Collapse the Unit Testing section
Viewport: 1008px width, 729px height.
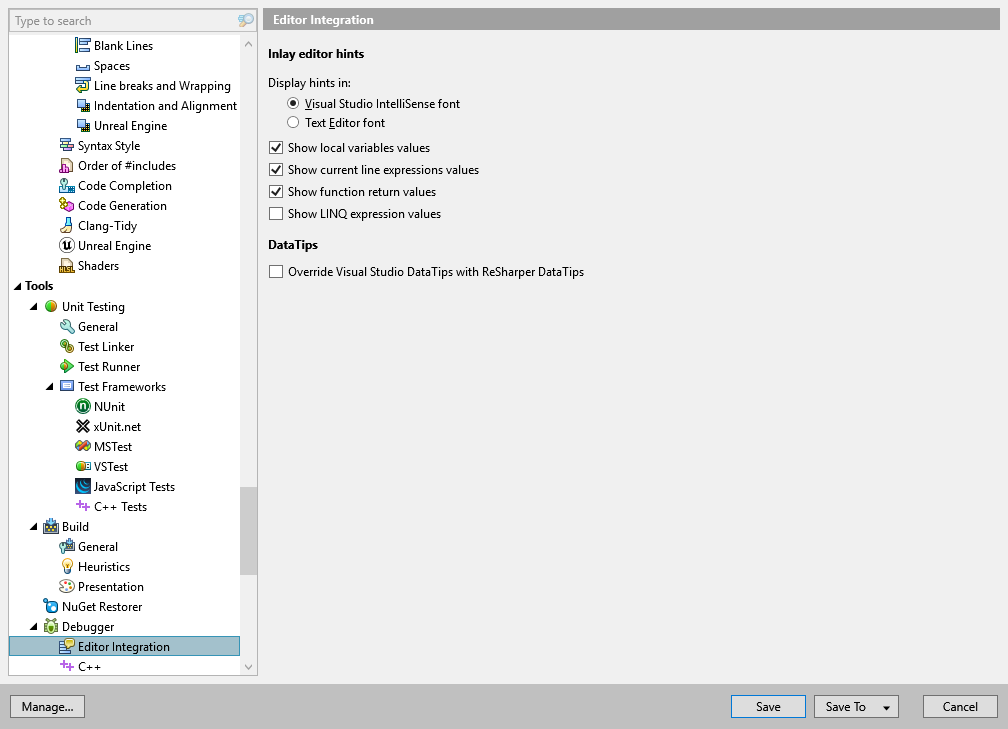point(34,306)
